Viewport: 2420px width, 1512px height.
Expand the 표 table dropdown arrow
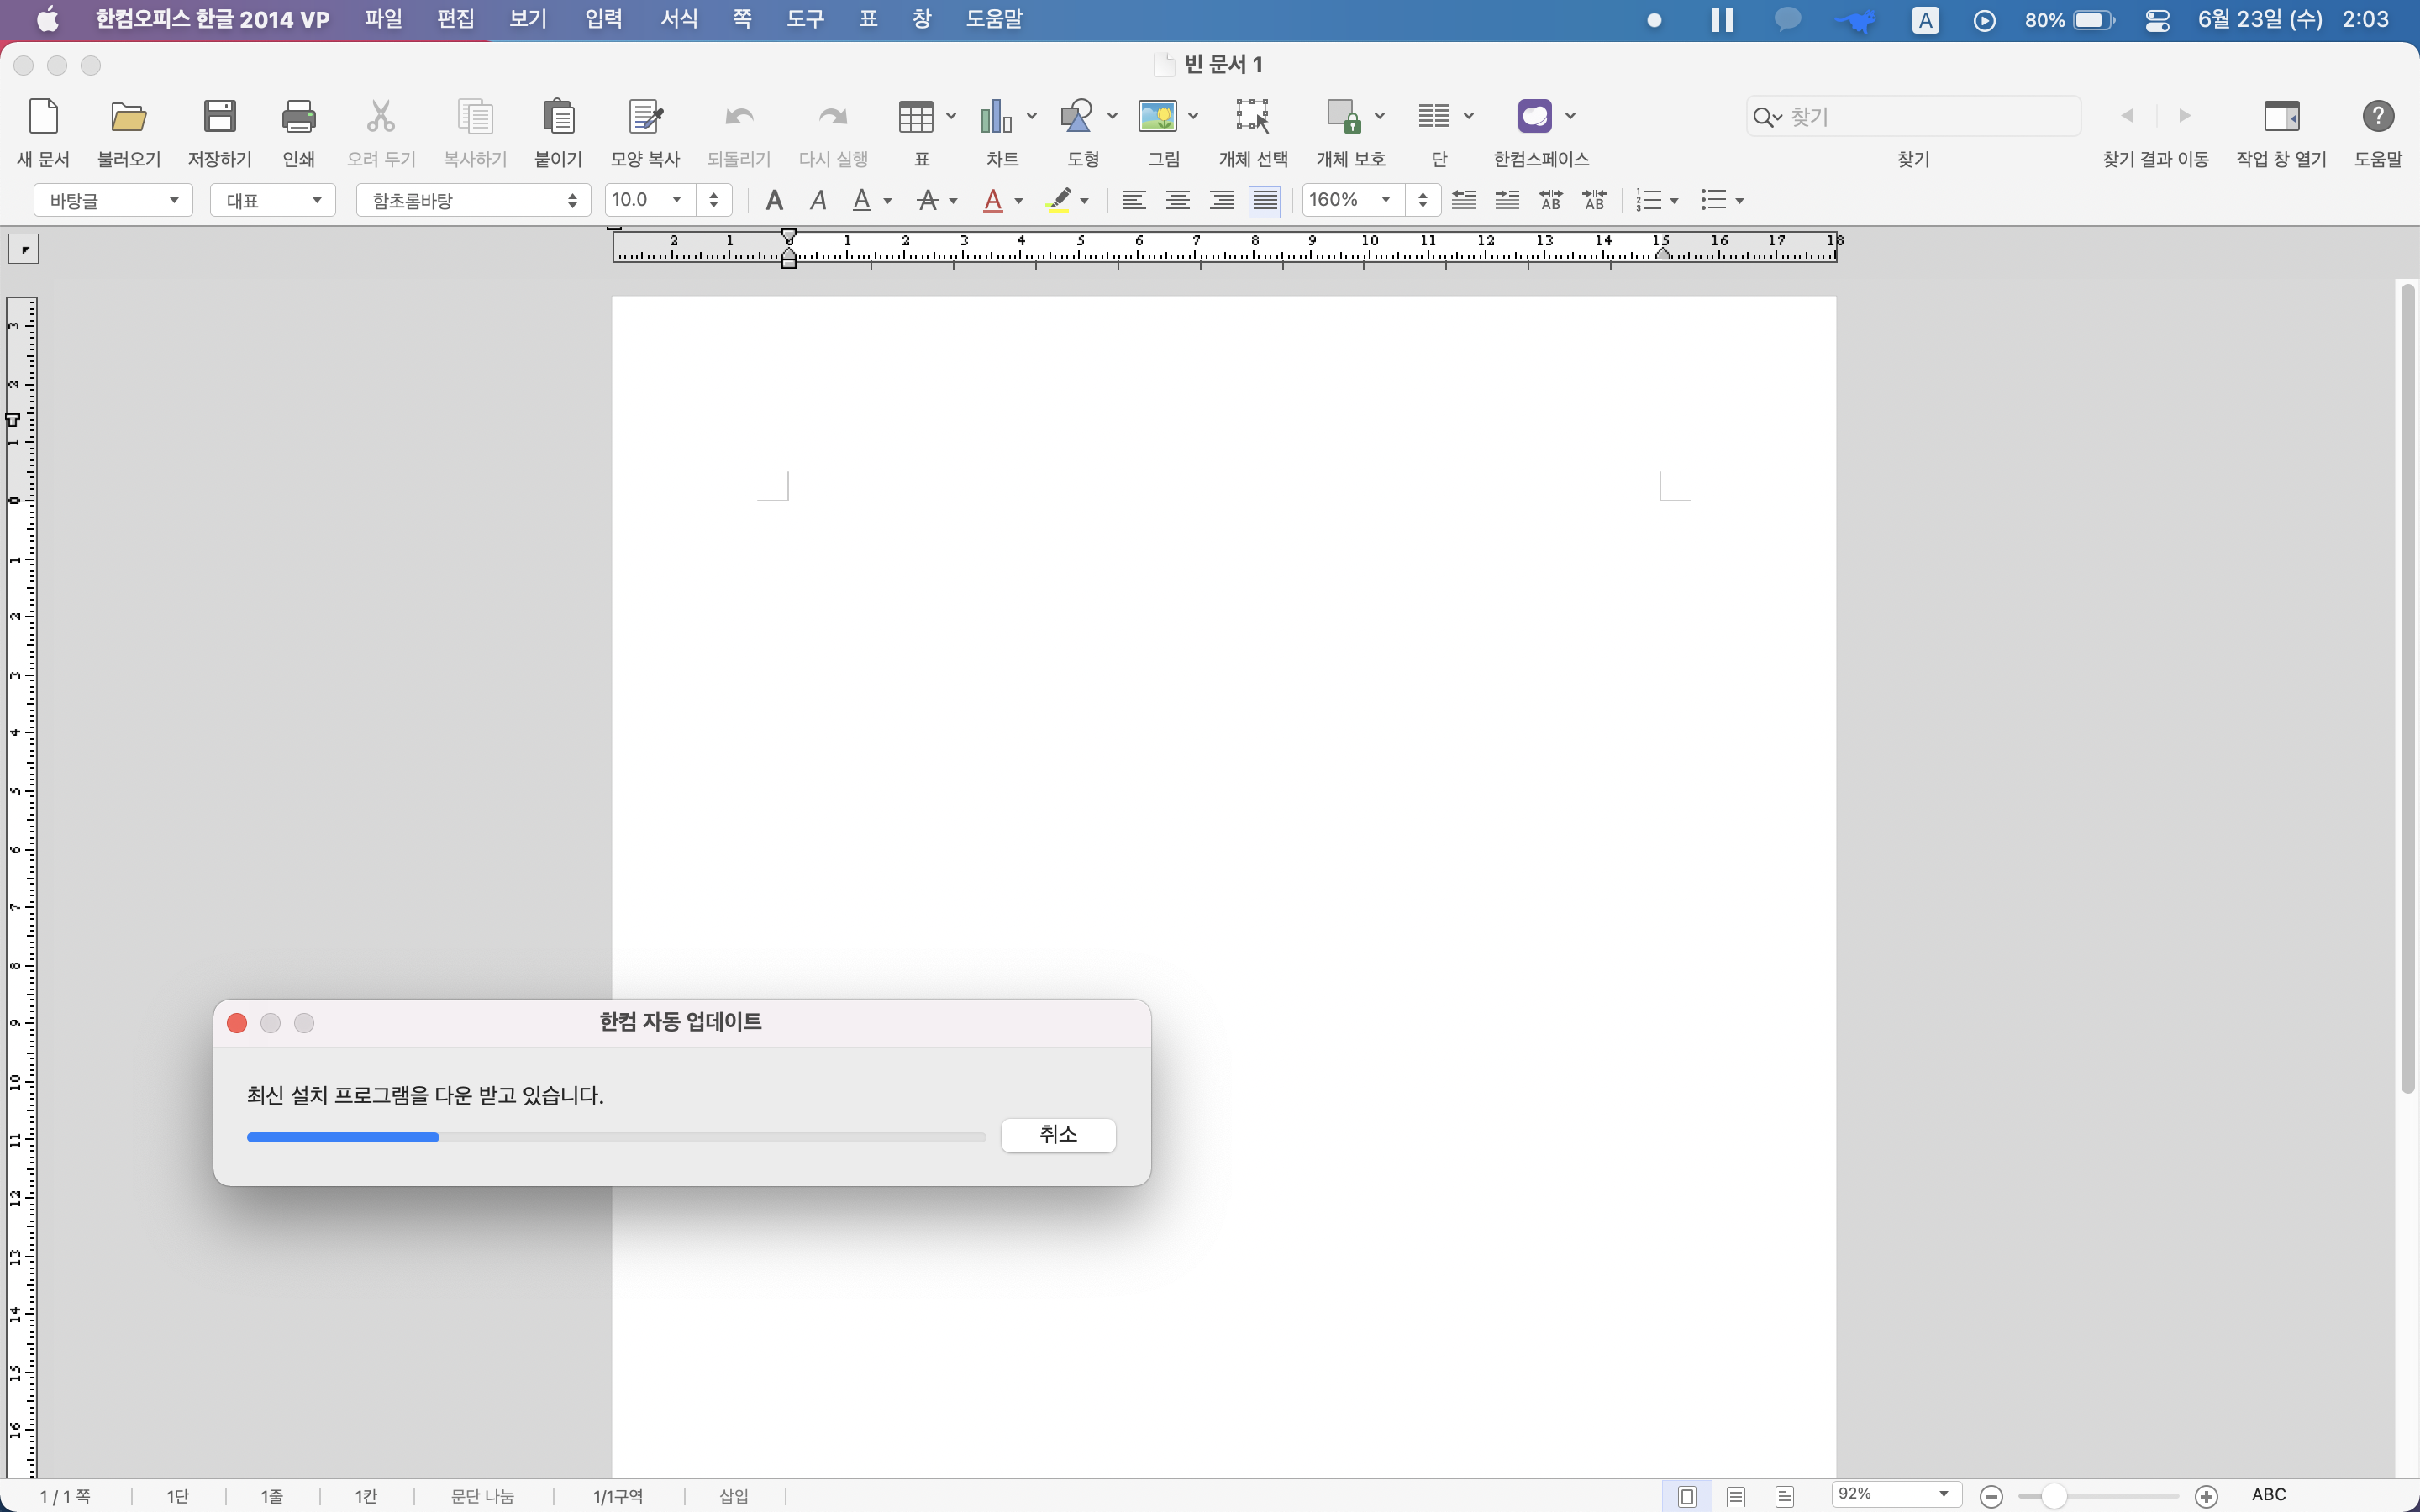pos(950,116)
